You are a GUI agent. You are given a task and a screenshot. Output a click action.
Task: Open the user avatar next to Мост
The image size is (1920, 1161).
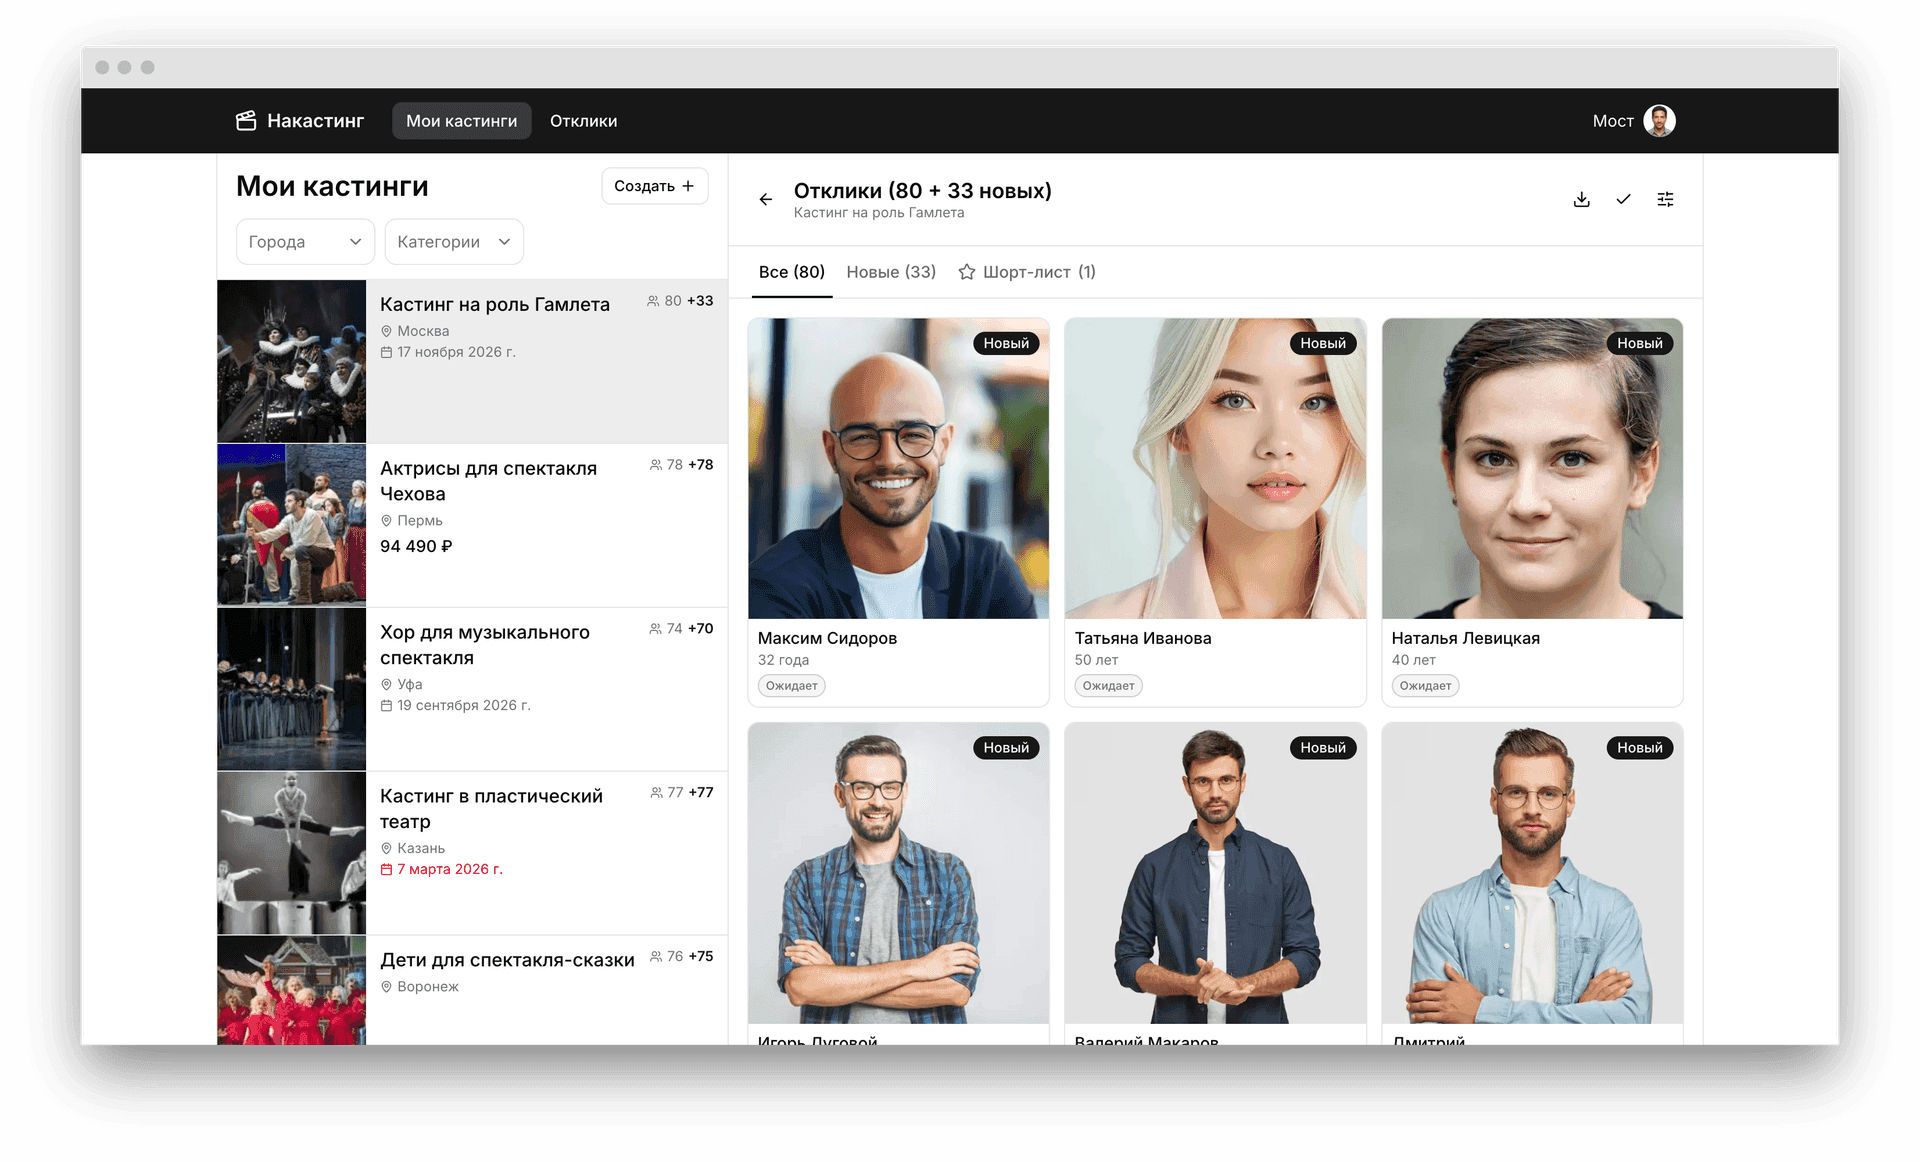click(x=1660, y=121)
